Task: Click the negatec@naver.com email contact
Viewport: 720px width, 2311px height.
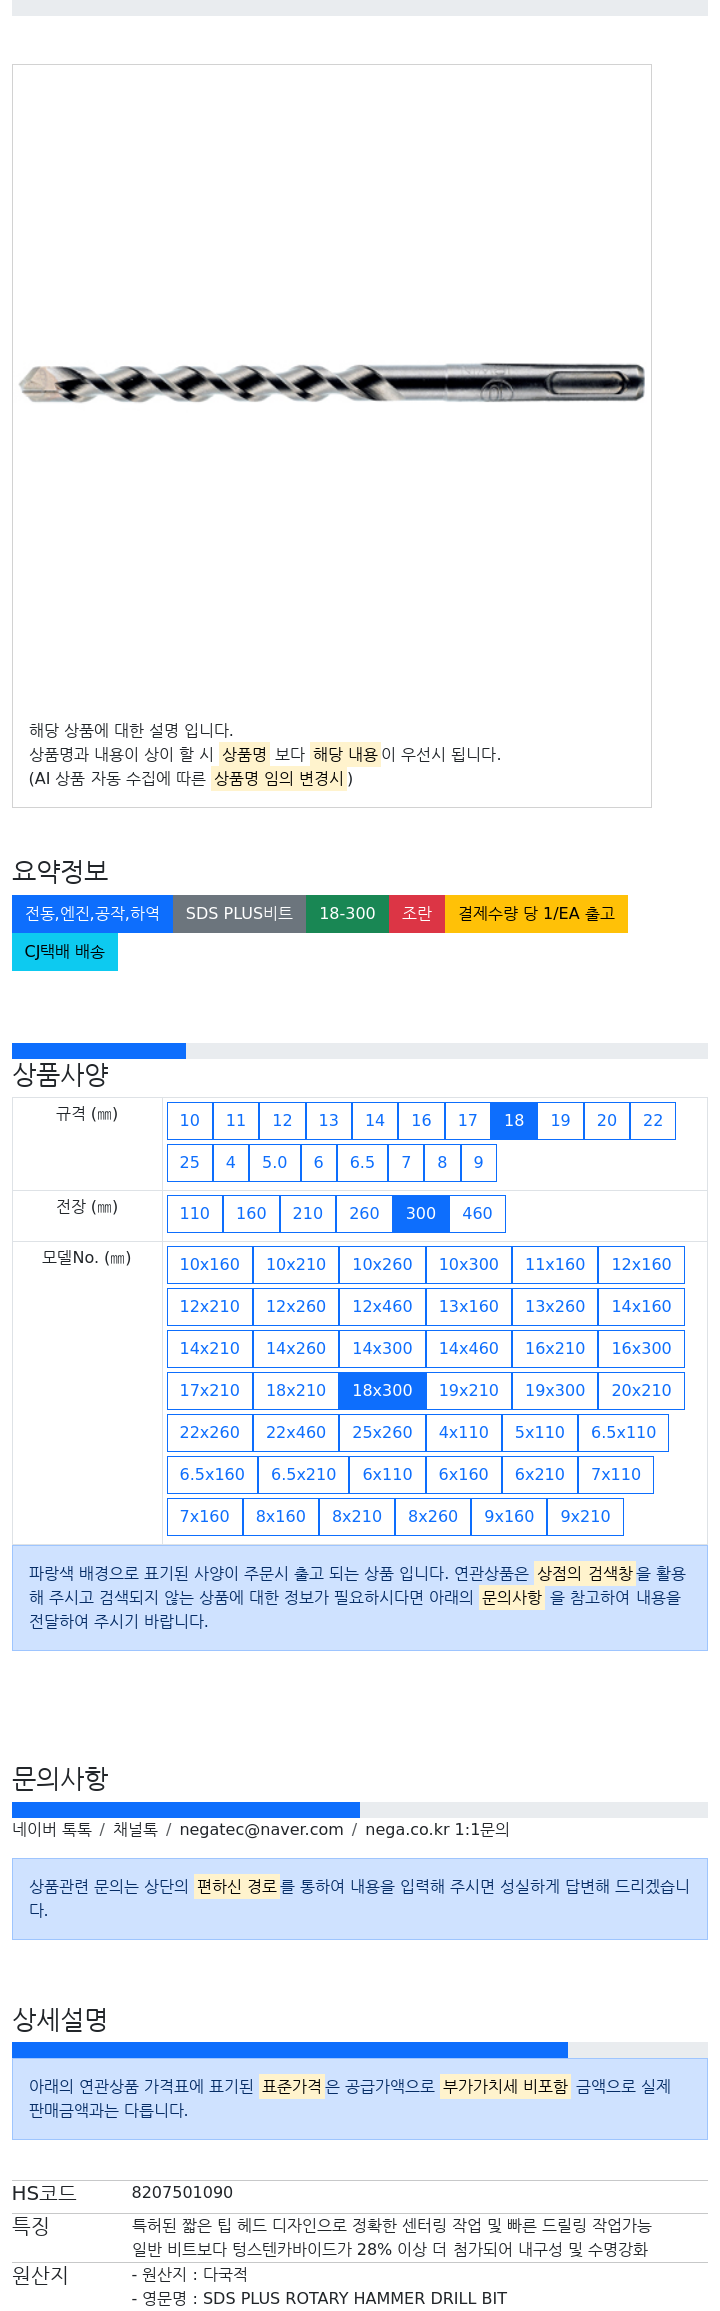Action: 261,1830
